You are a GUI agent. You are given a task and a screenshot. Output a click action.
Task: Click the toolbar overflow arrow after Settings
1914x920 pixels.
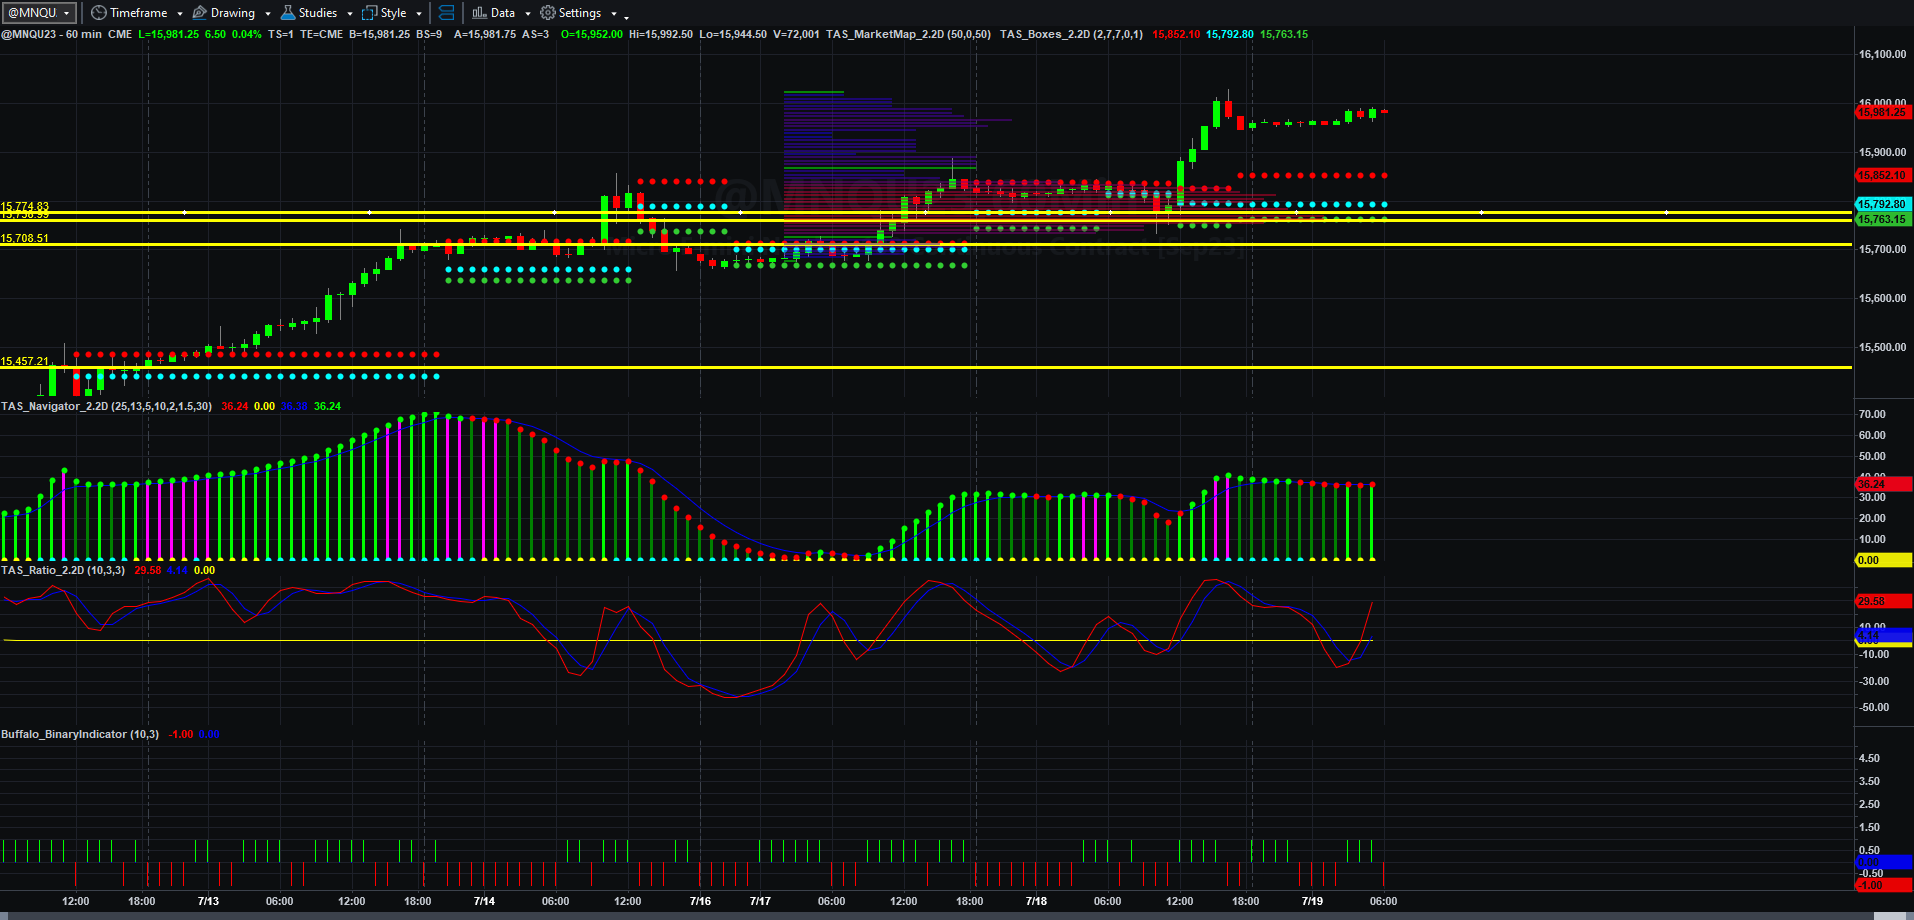coord(627,16)
